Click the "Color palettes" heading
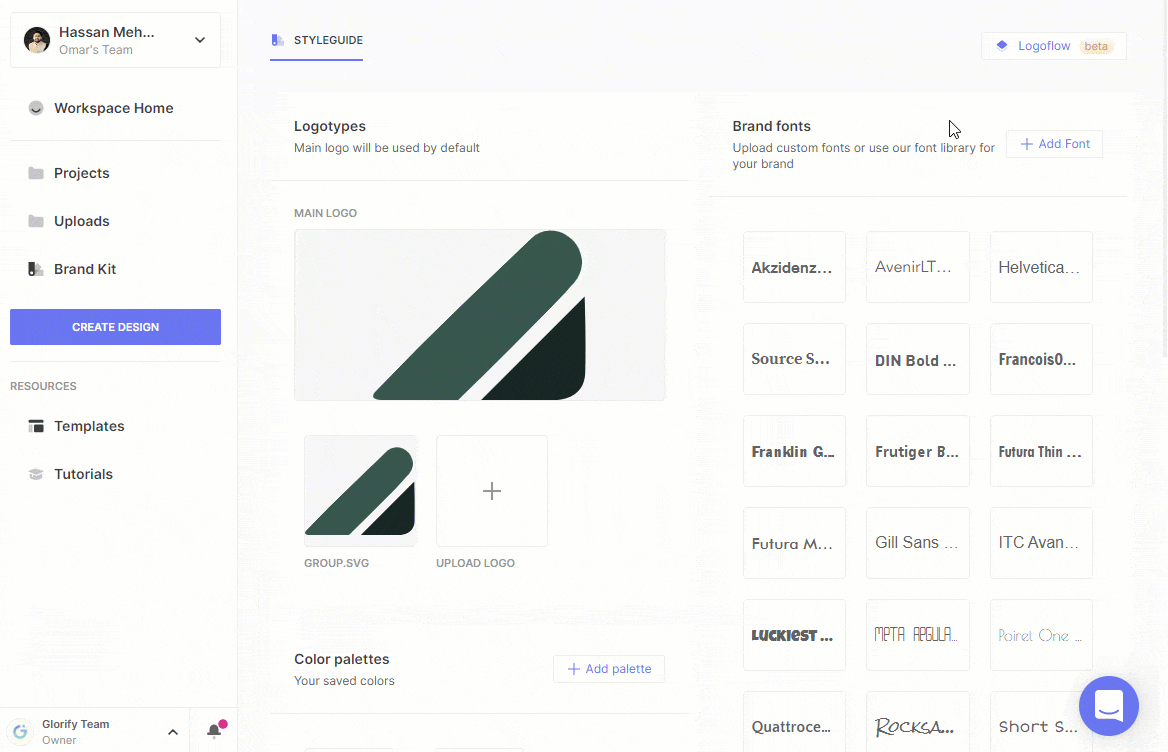The width and height of the screenshot is (1168, 752). point(342,660)
